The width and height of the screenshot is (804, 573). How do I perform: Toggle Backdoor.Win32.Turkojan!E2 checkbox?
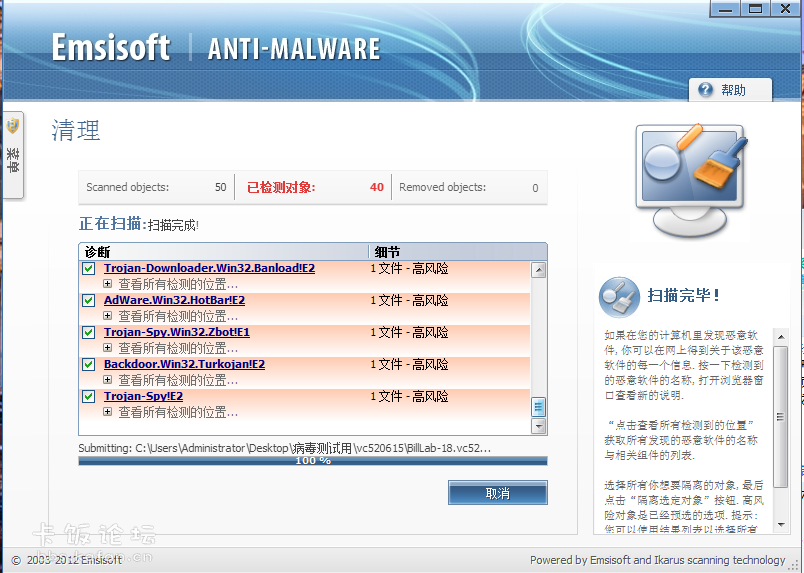click(x=89, y=365)
